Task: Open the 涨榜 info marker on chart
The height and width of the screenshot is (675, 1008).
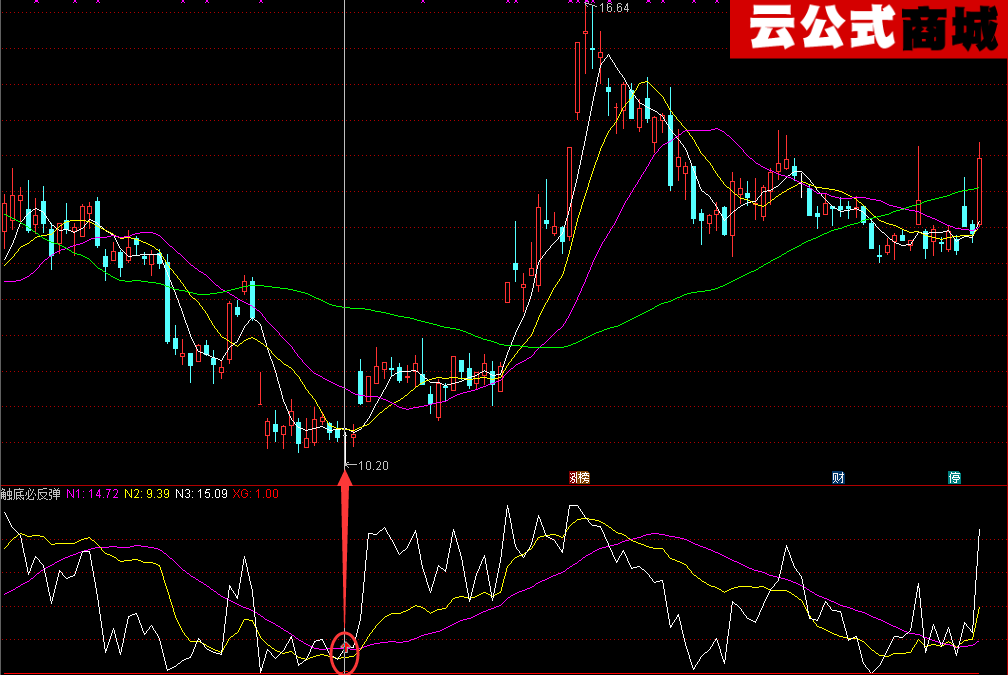Action: click(x=579, y=478)
